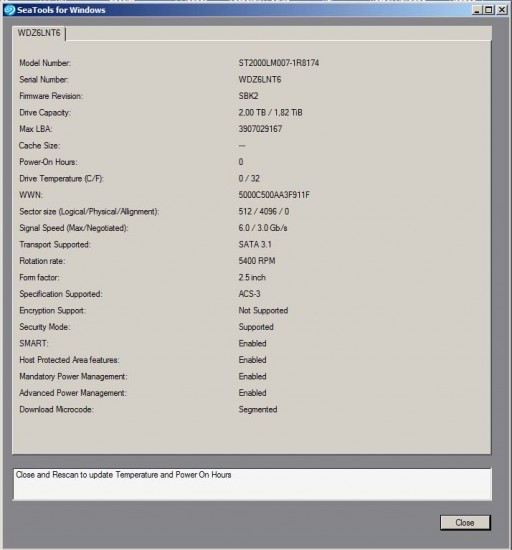Screen dimensions: 512x550
Task: Click the Close button at bottom
Action: pos(465,523)
